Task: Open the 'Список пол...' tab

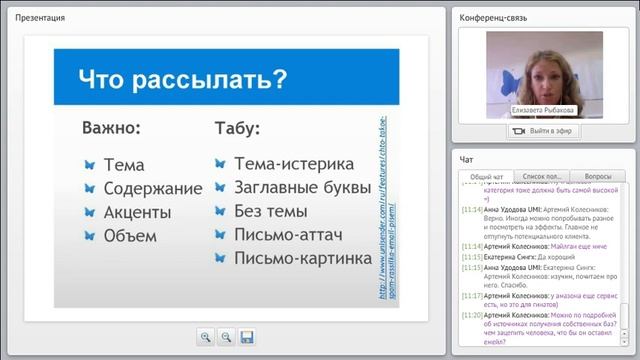Action: pyautogui.click(x=542, y=176)
